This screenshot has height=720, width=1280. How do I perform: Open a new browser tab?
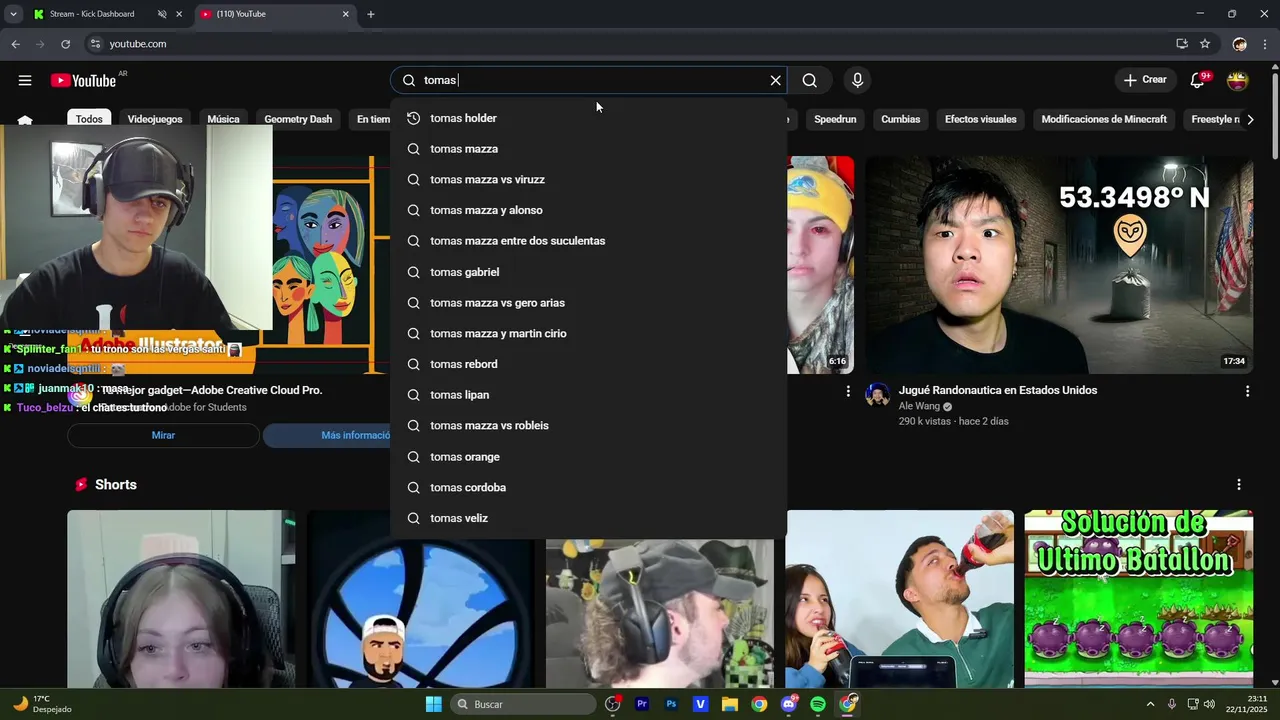(x=371, y=14)
